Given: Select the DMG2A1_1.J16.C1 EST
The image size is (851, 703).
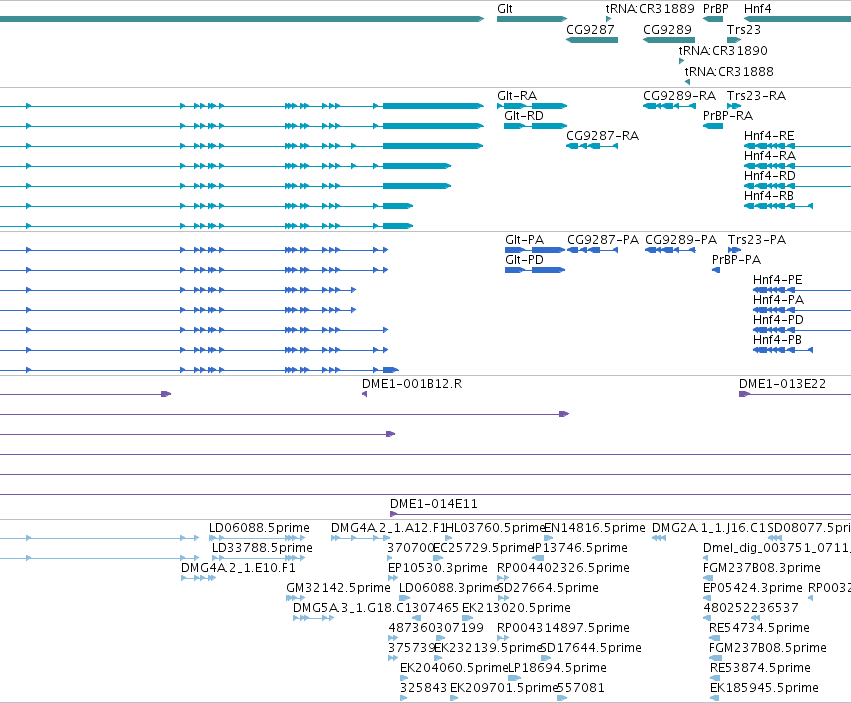Looking at the screenshot, I should tap(659, 538).
